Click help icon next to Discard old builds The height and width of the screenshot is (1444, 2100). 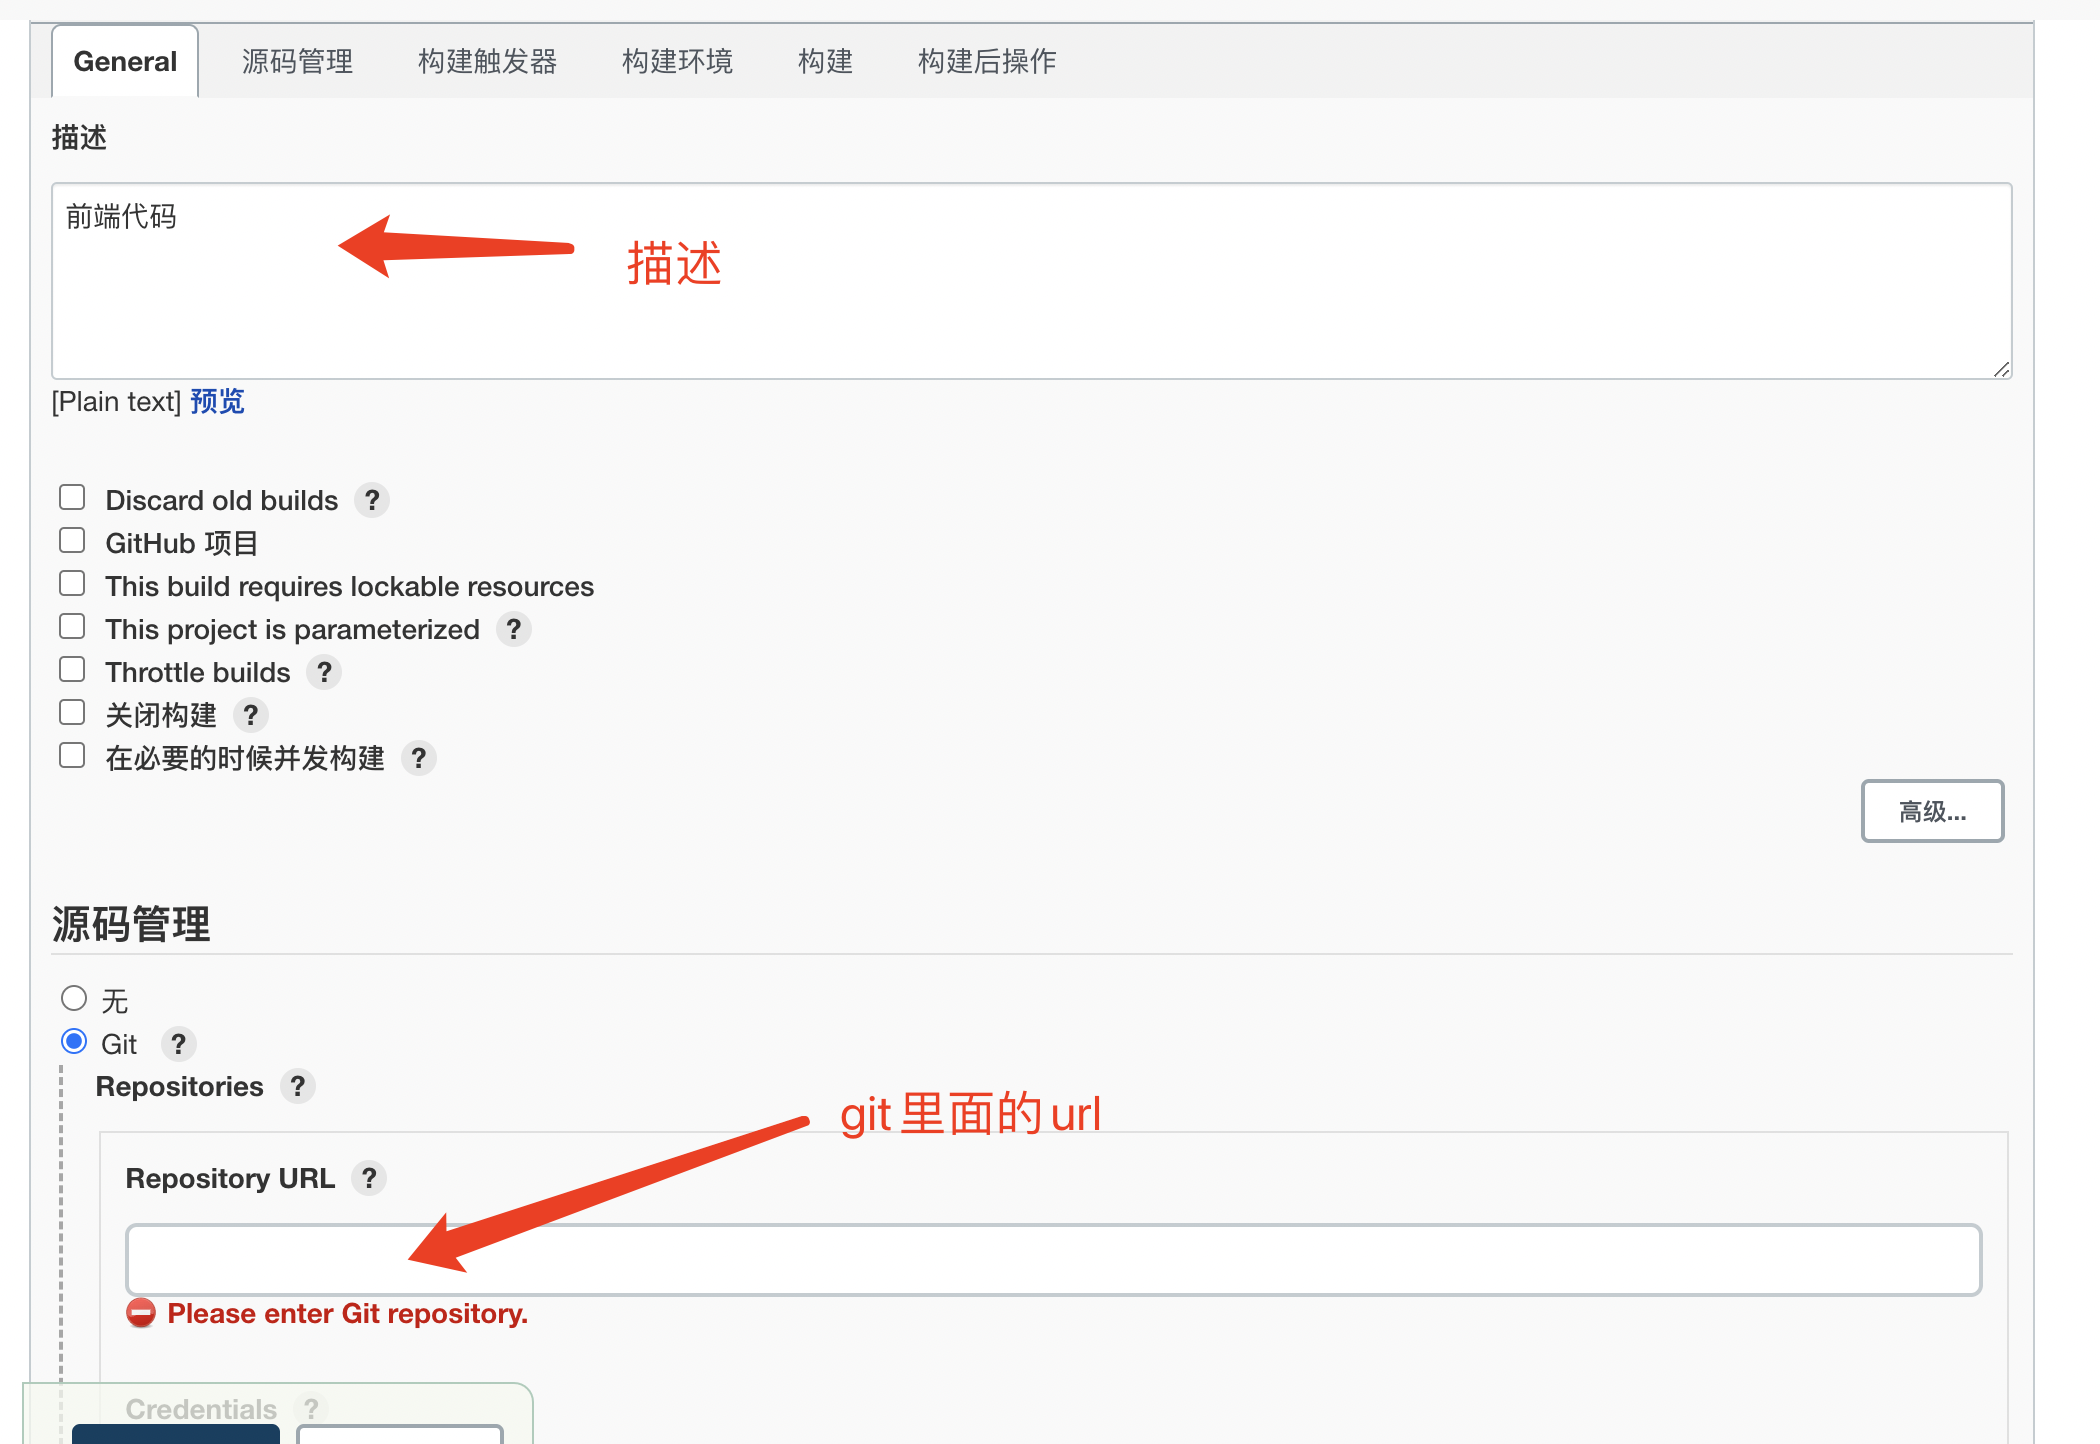[x=372, y=500]
